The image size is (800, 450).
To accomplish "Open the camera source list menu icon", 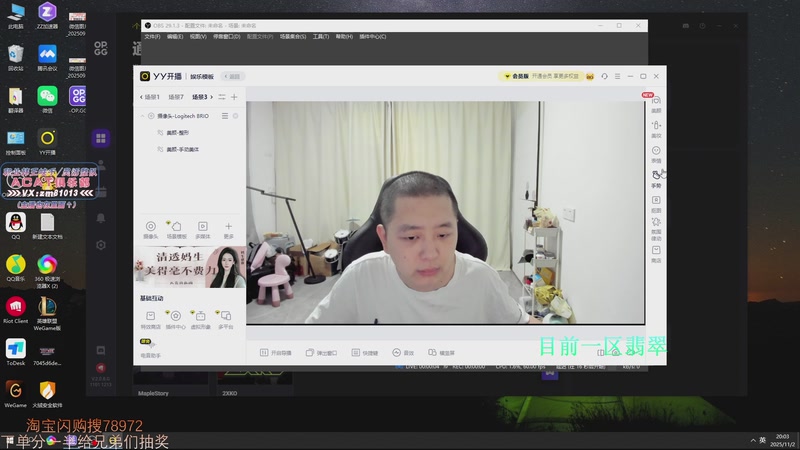I will pos(224,116).
